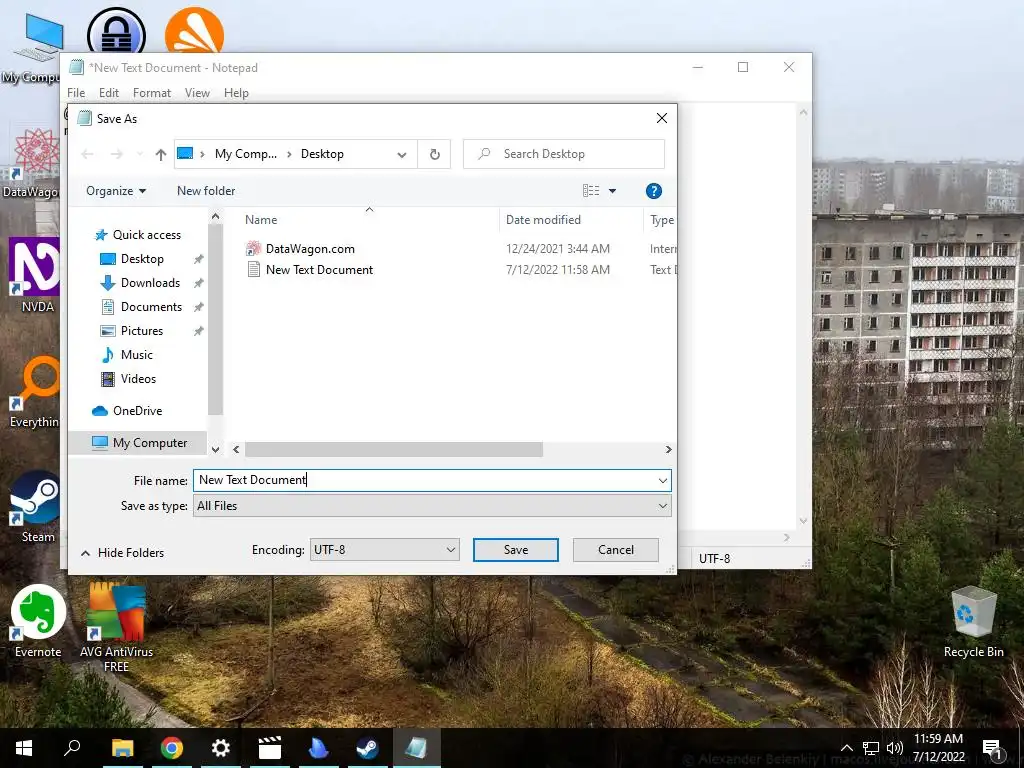
Task: Open the volume control in system tray
Action: point(894,748)
